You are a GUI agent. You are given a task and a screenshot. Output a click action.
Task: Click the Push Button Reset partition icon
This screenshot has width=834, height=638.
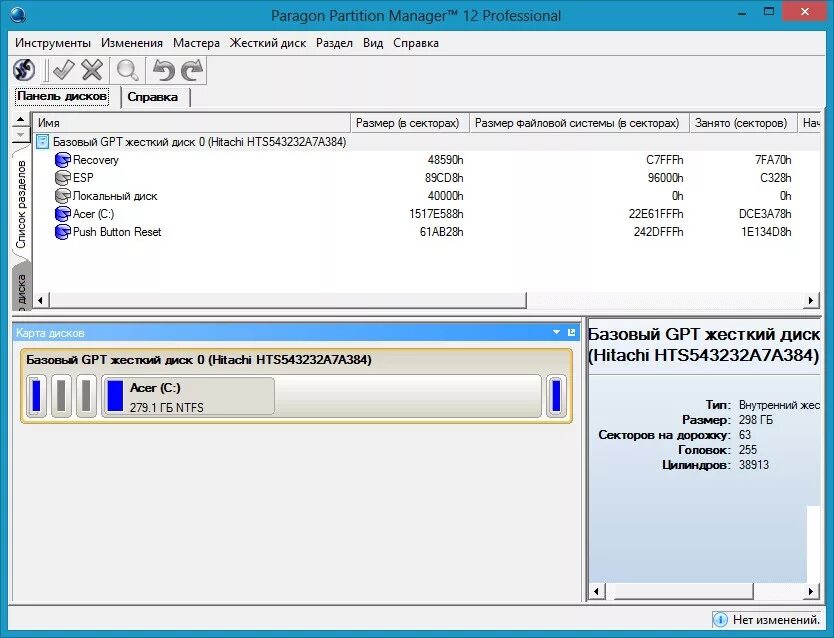click(x=63, y=232)
